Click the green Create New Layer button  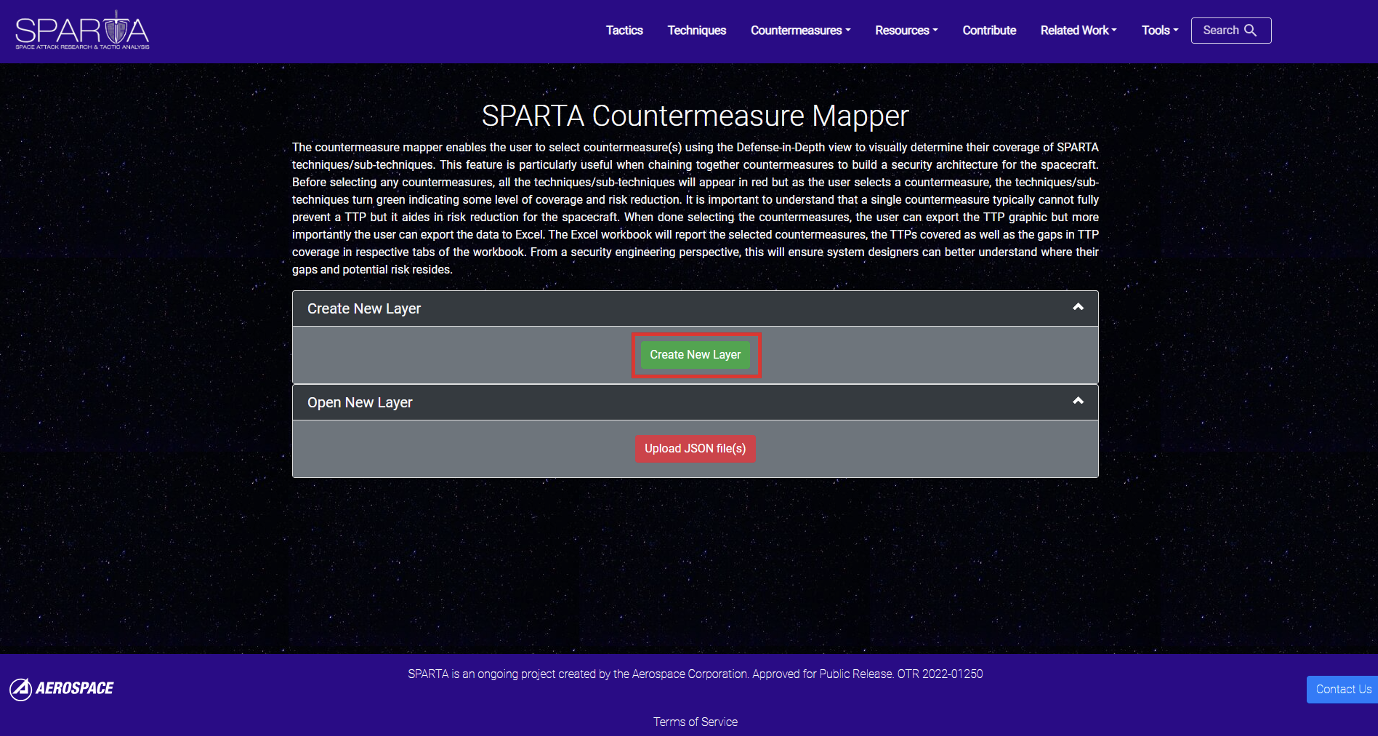pos(695,355)
